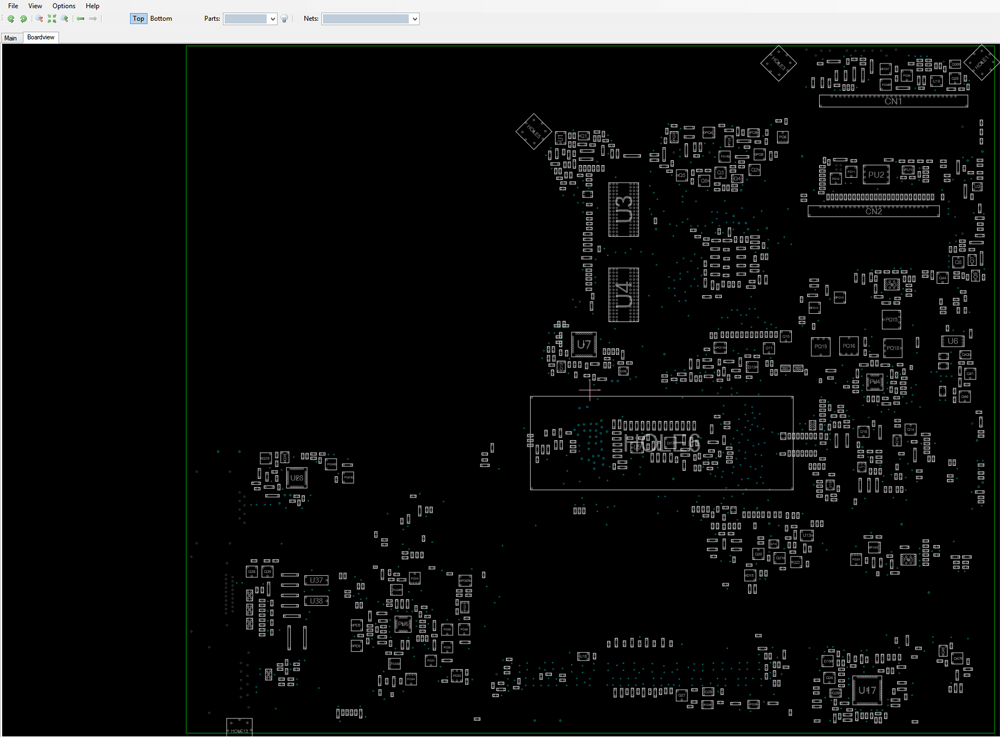Screen dimensions: 1000x737
Task: Open the Help menu
Action: (92, 6)
